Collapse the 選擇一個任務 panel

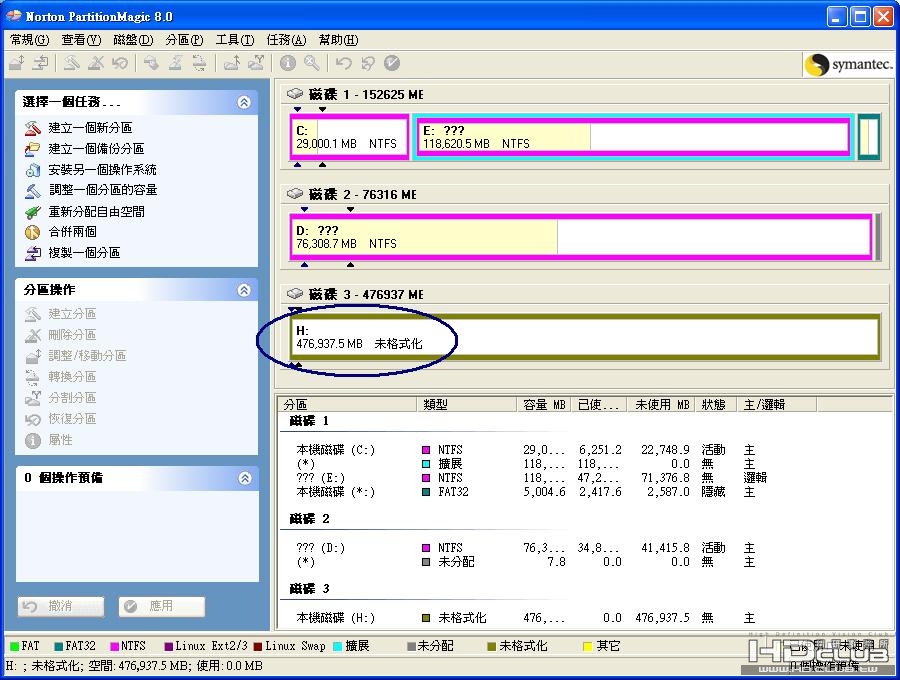click(244, 102)
